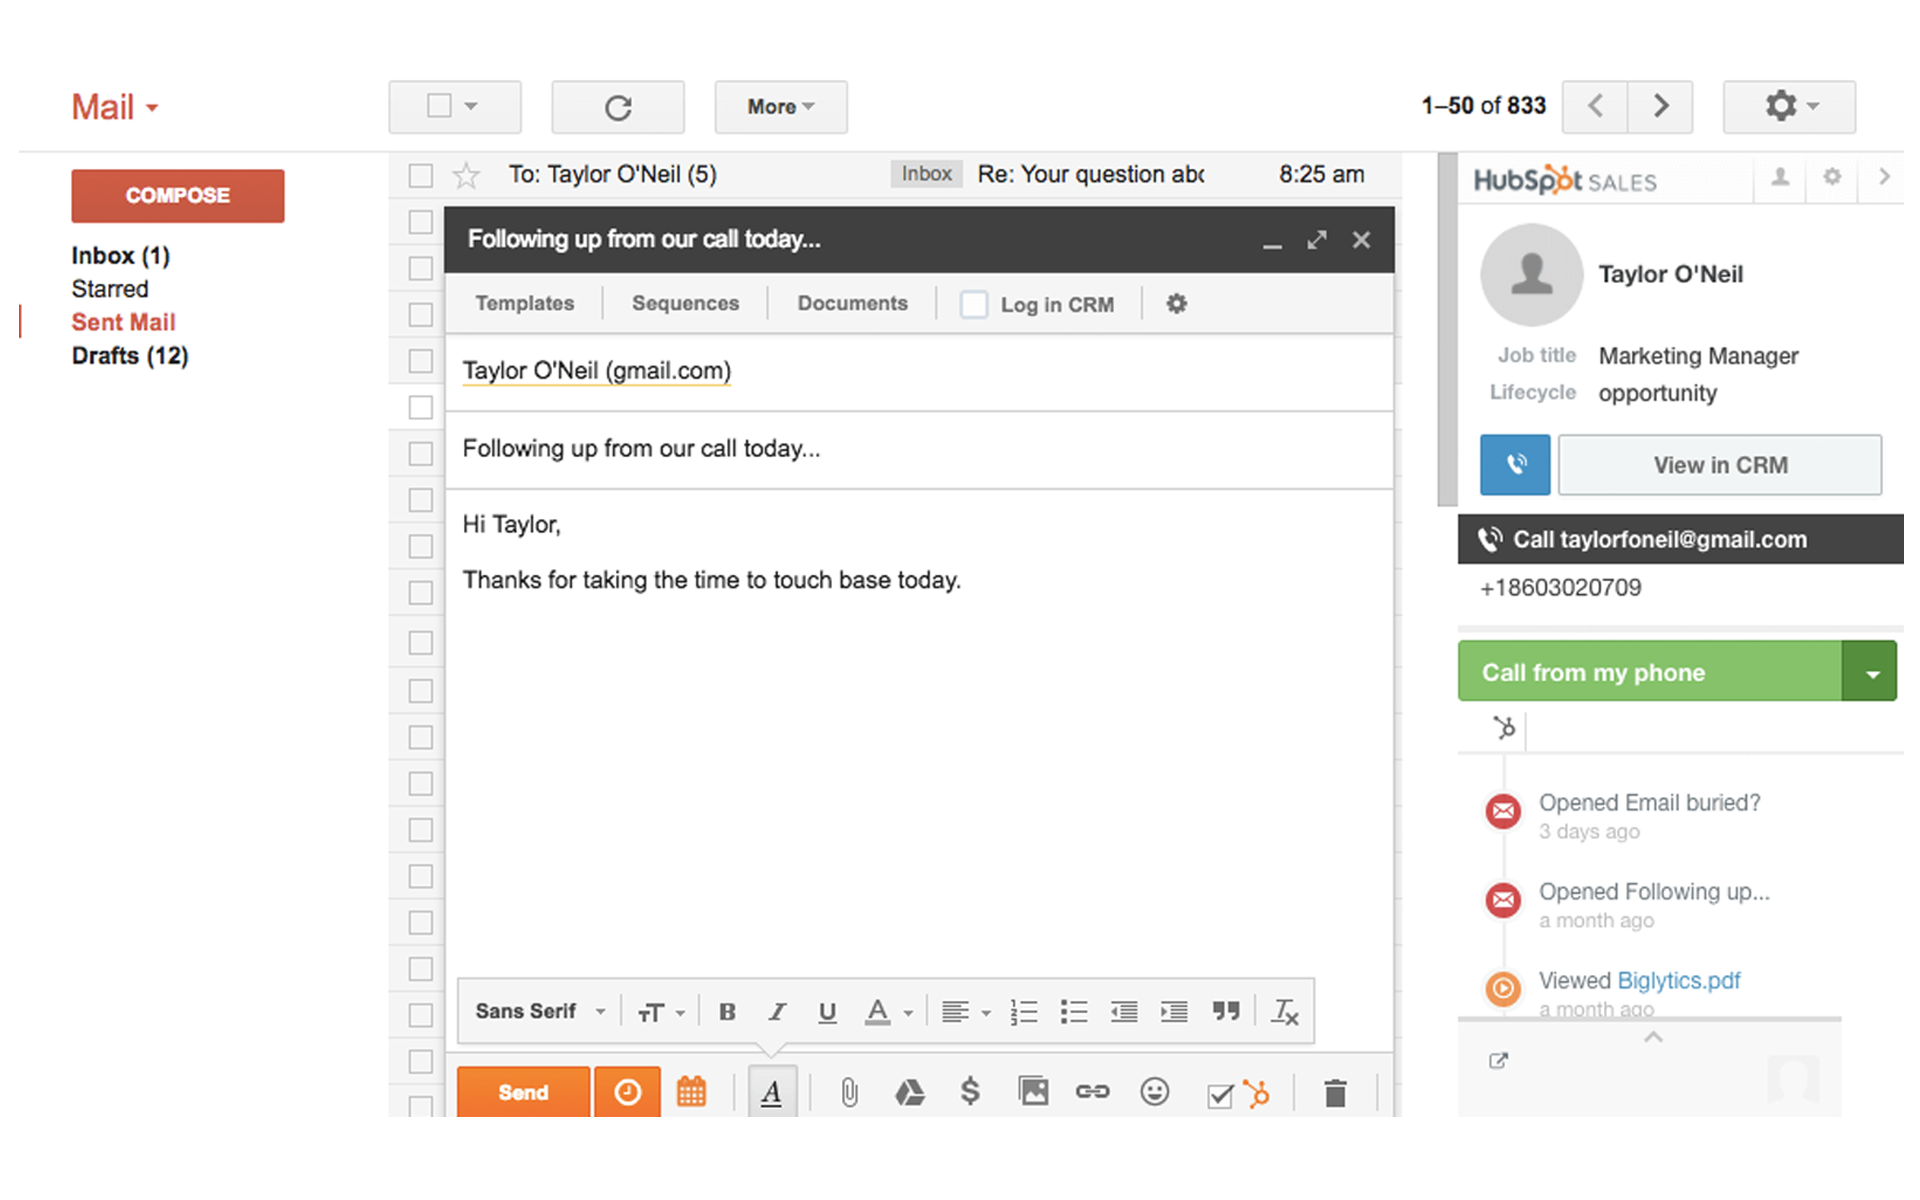Viewport: 1920px width, 1200px height.
Task: Toggle the formatting options A button
Action: [772, 1092]
